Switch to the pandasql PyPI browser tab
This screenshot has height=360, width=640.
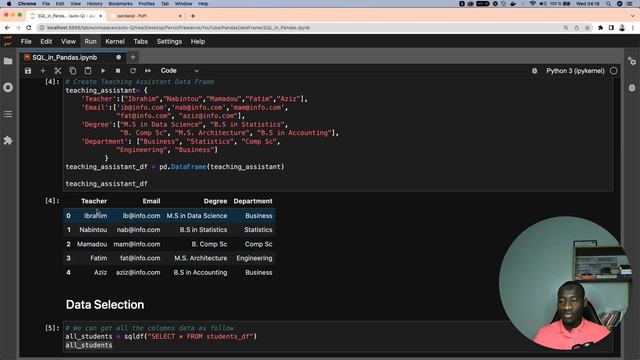146,16
